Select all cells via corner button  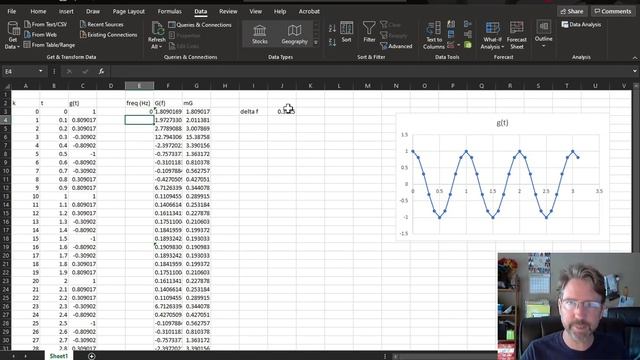tap(6, 86)
